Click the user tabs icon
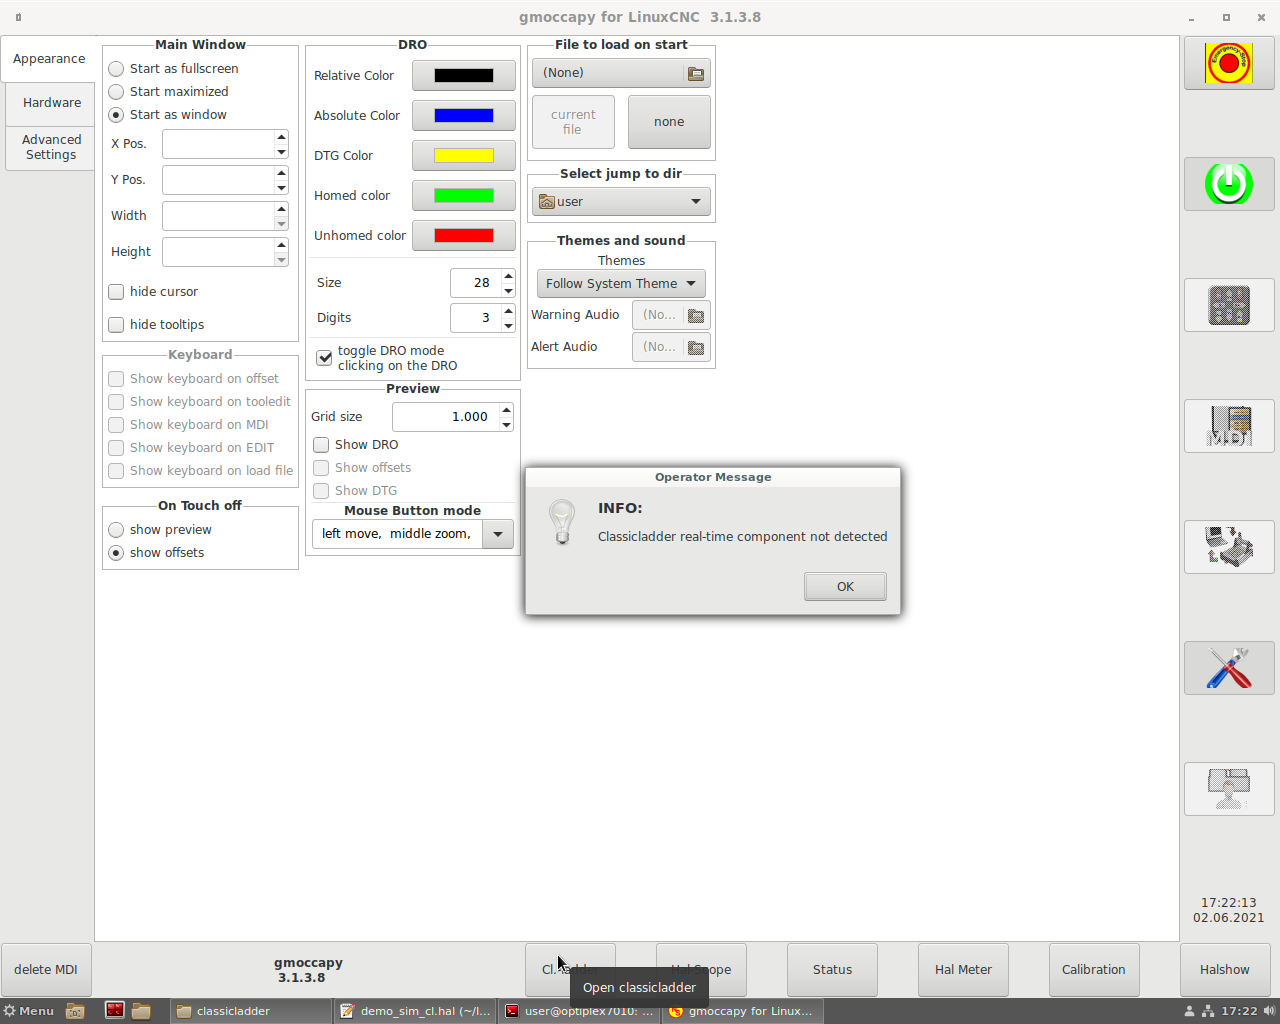 [x=1229, y=789]
